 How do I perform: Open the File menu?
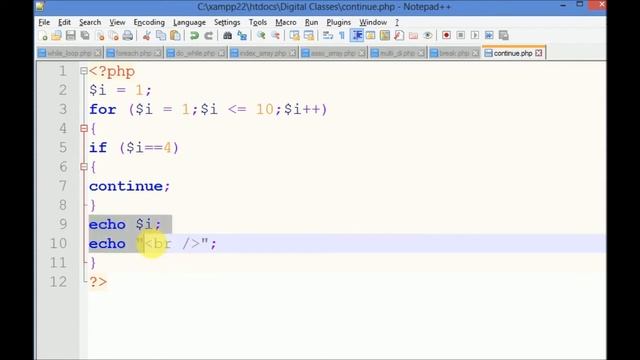click(44, 22)
